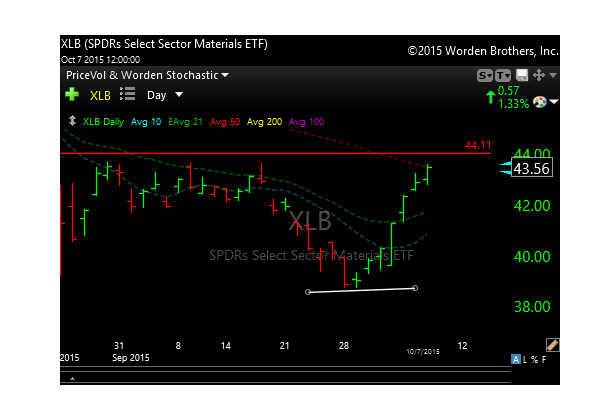Open the symbol list icon beside XLB
Screen dimensions: 600x400
(x=127, y=94)
